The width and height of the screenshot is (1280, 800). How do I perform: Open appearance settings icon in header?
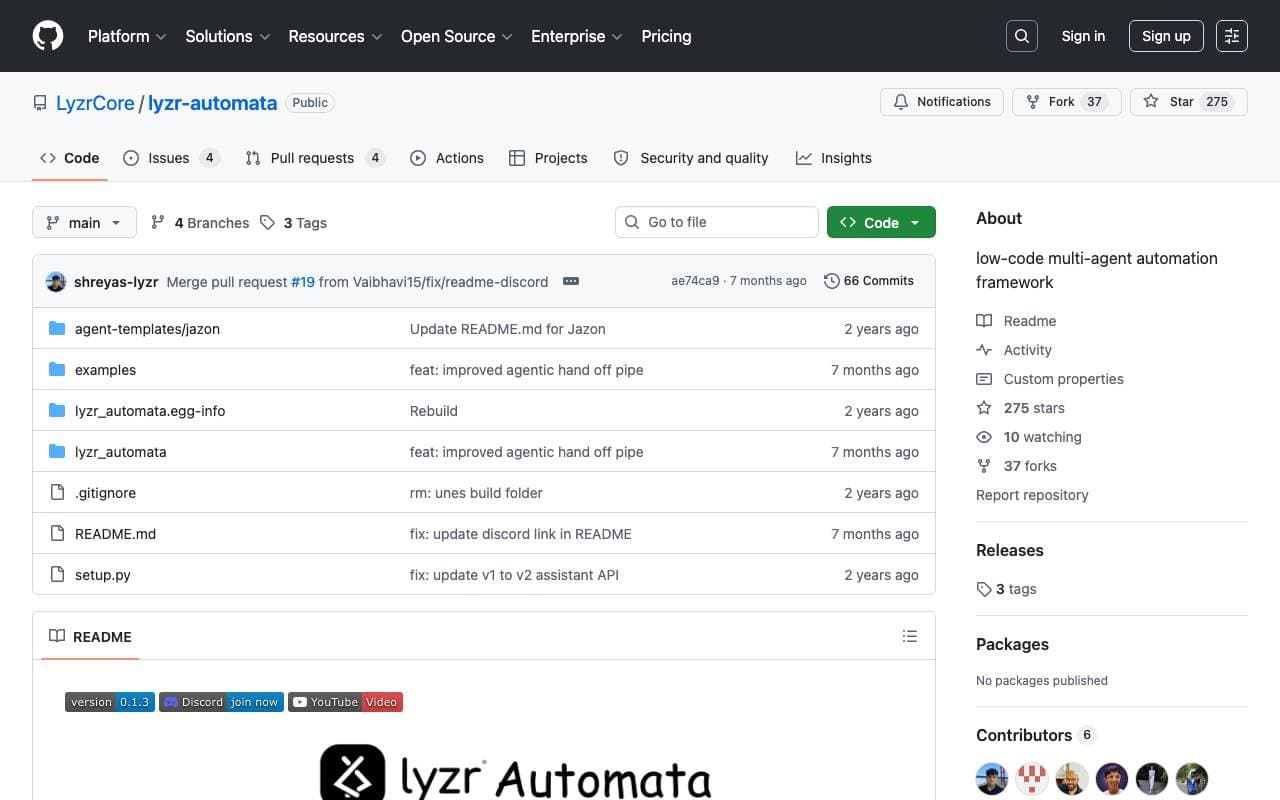tap(1232, 36)
